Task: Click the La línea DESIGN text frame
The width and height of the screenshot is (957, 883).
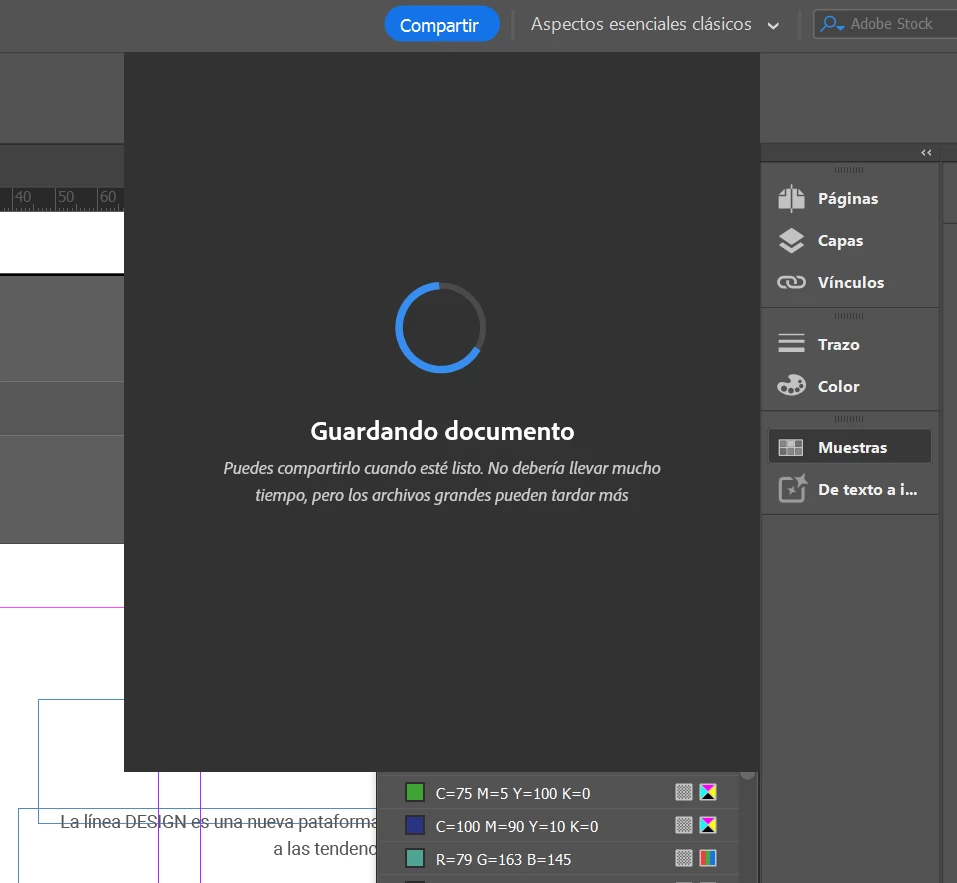Action: (x=218, y=822)
